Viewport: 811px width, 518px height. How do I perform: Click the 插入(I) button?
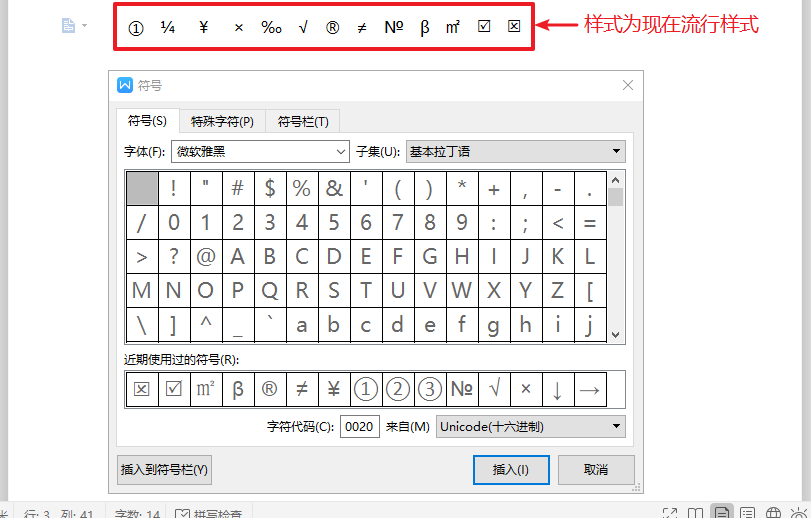pyautogui.click(x=510, y=469)
